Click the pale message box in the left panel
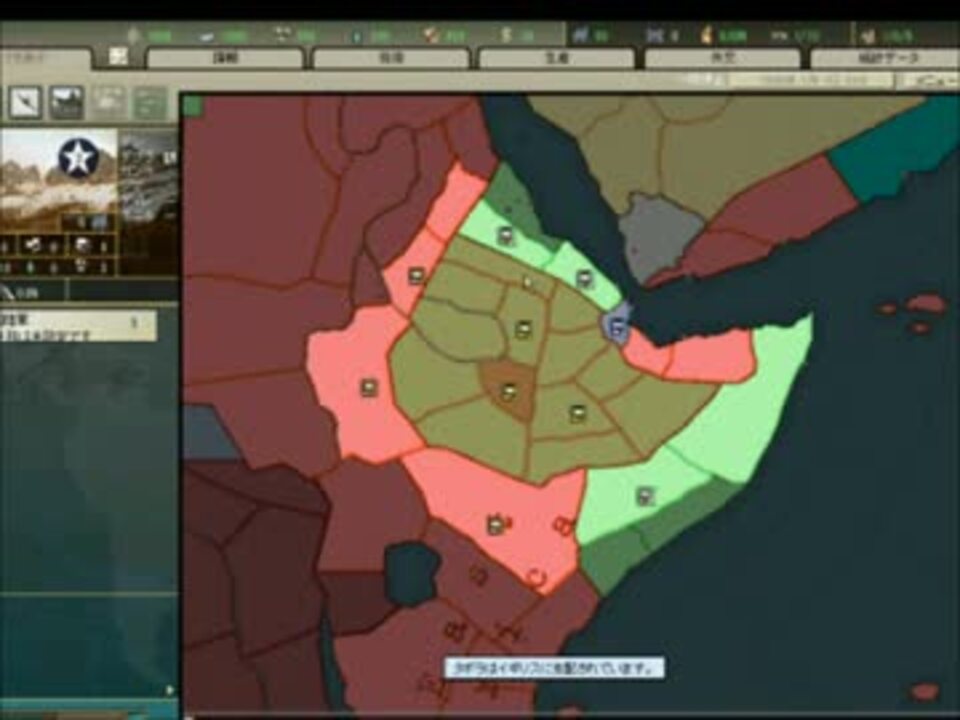Screen dimensions: 960x720 click(x=78, y=325)
